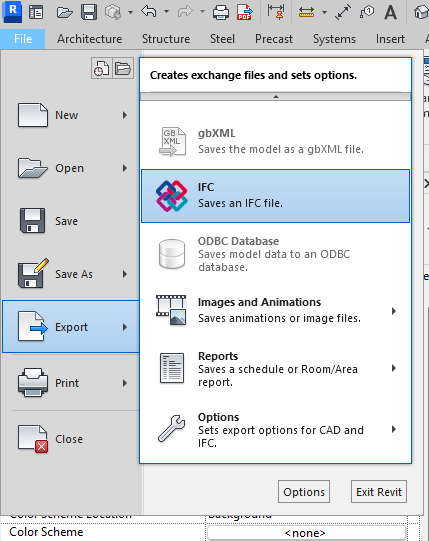Expand the Print submenu arrow

click(x=125, y=383)
